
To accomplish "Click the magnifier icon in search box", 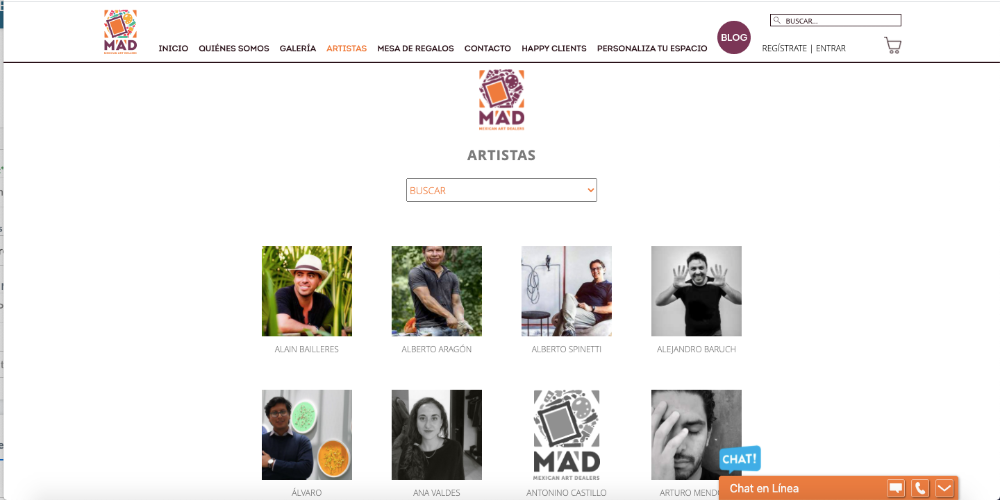I will (x=777, y=20).
